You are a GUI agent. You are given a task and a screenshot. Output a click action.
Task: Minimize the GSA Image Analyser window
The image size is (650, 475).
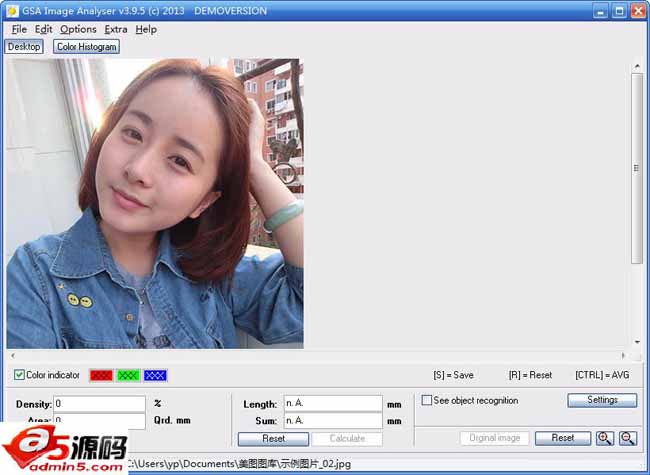pyautogui.click(x=600, y=11)
